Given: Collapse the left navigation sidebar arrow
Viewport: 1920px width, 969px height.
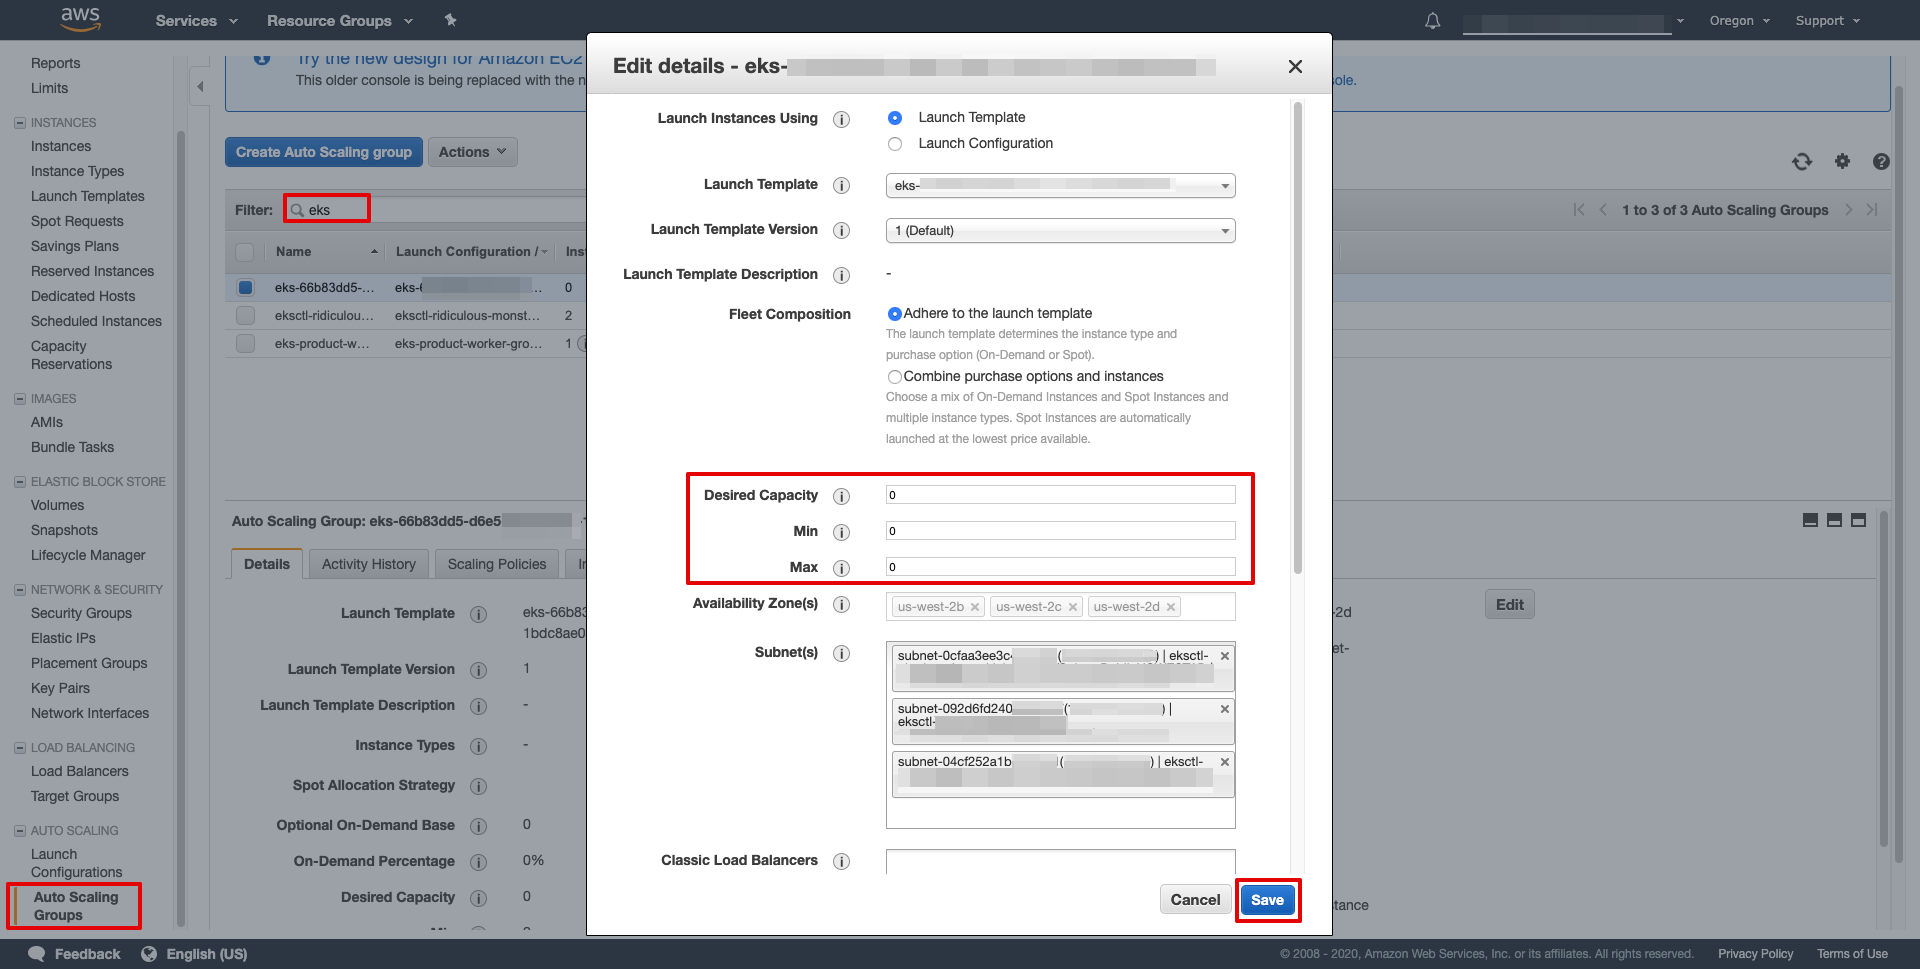Looking at the screenshot, I should tap(200, 87).
